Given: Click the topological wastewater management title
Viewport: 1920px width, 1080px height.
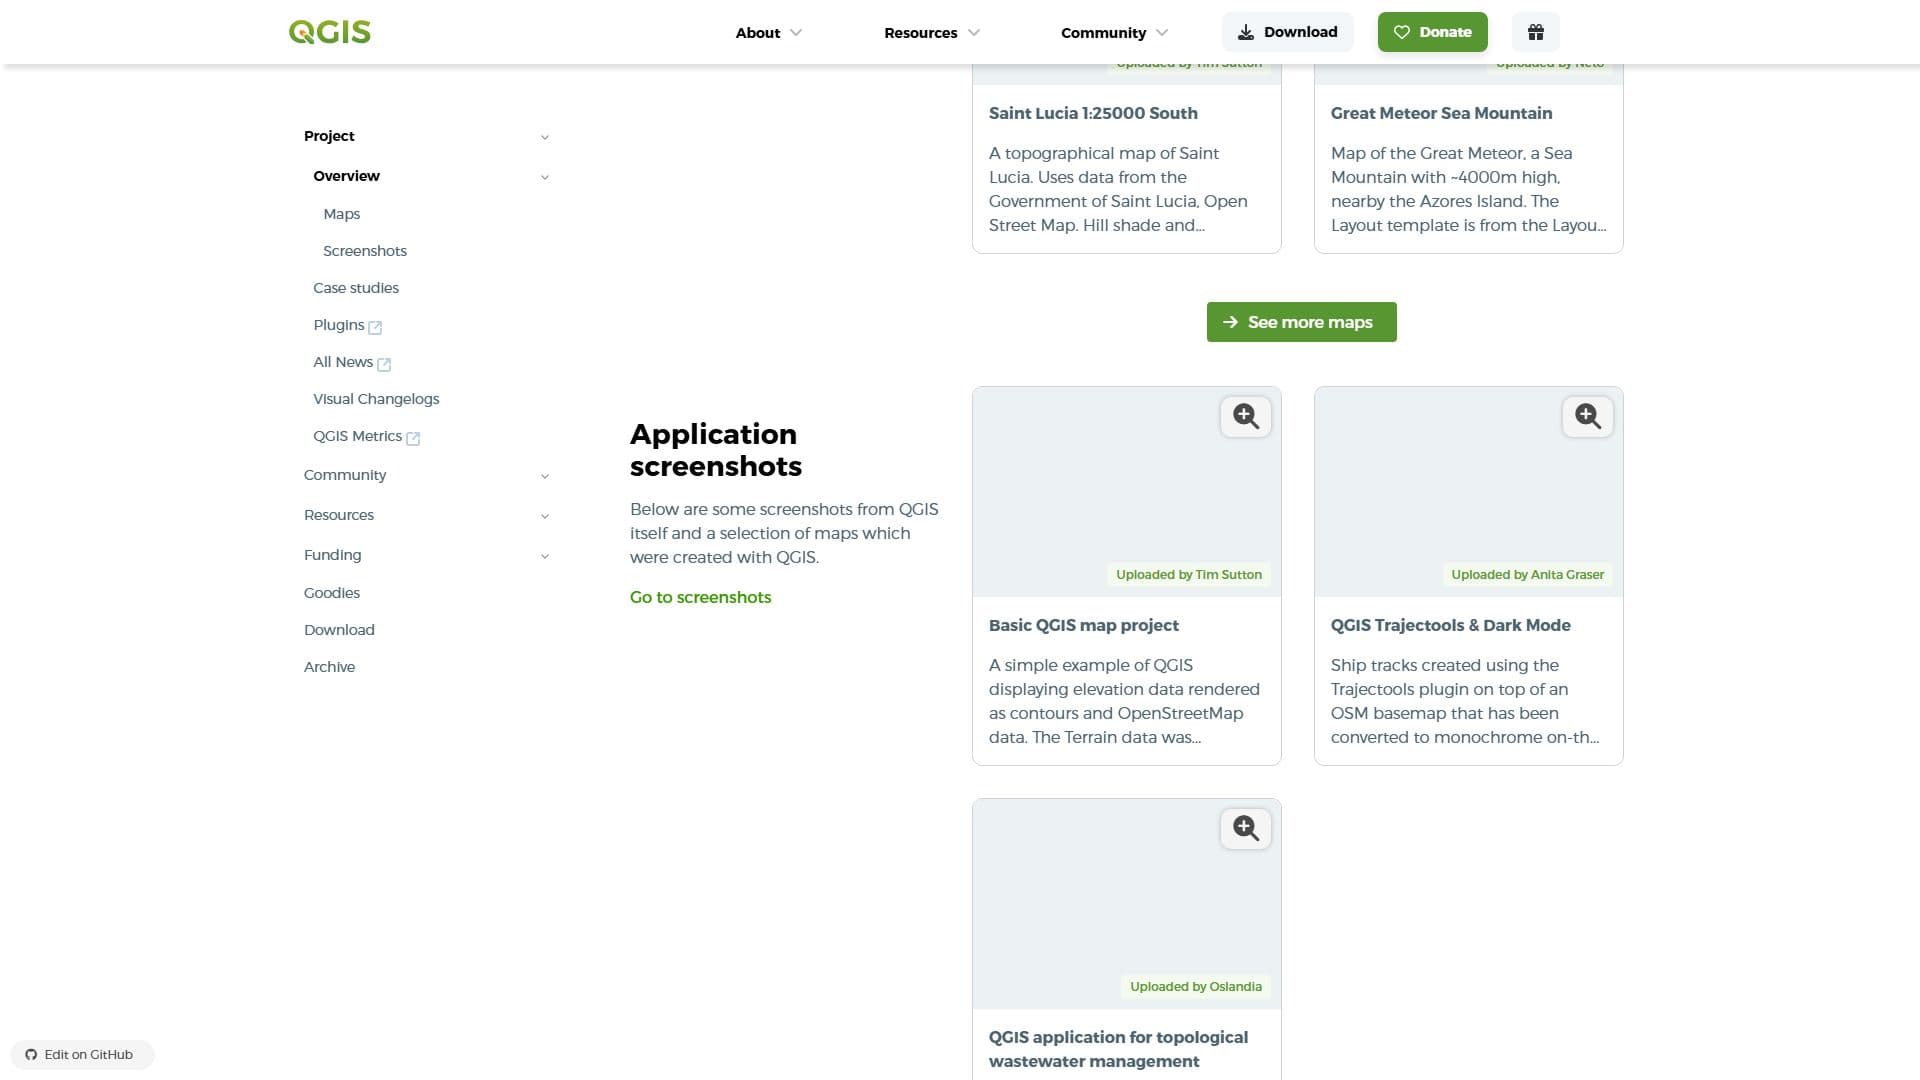Looking at the screenshot, I should pyautogui.click(x=1118, y=1049).
